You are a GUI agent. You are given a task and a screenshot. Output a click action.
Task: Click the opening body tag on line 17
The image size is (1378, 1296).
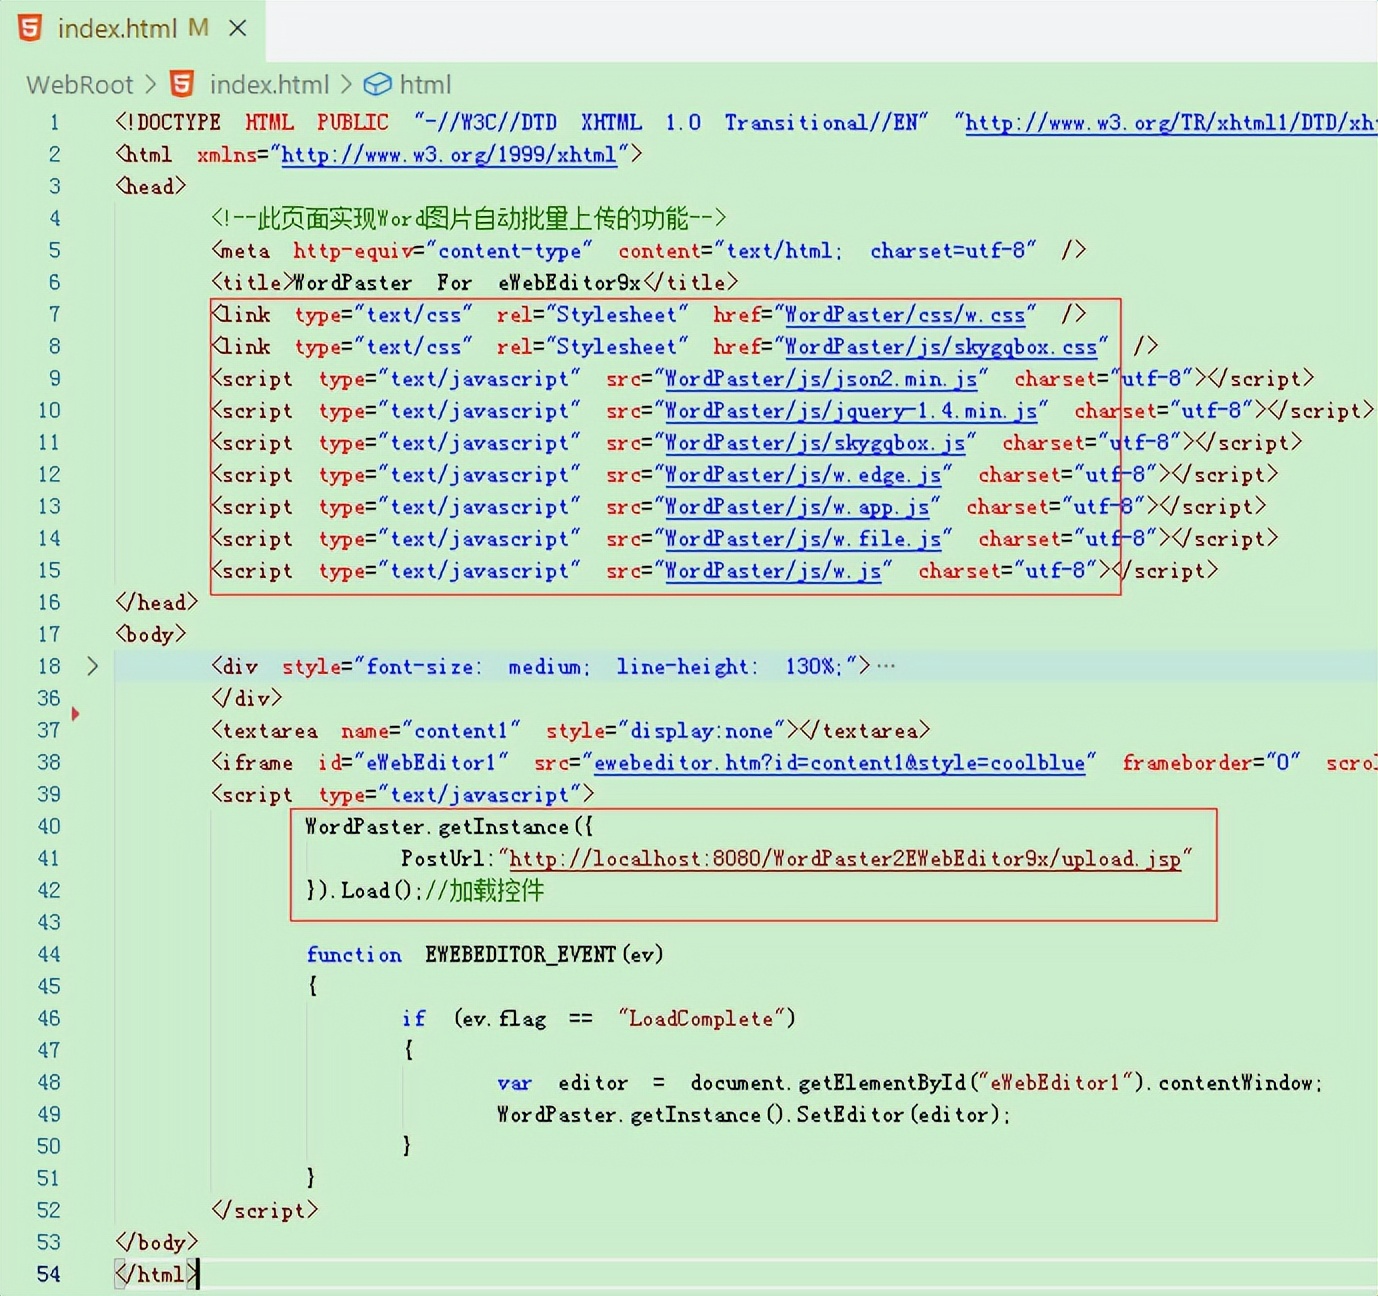[x=151, y=635]
